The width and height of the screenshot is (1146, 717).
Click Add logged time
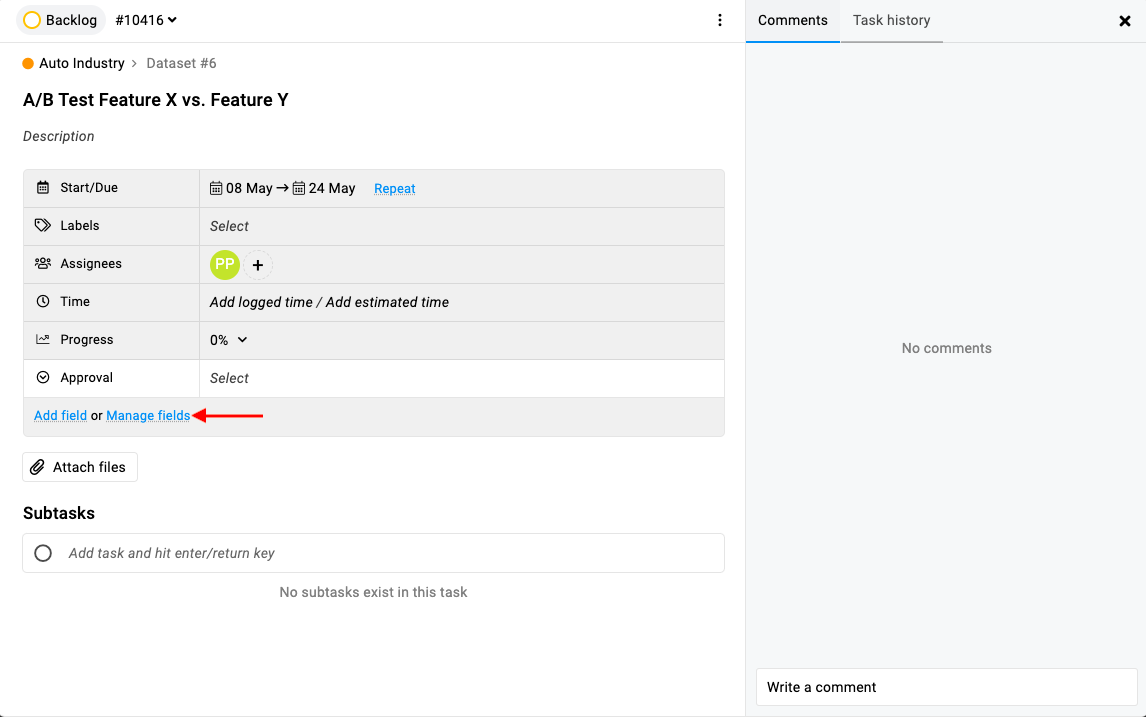[261, 303]
